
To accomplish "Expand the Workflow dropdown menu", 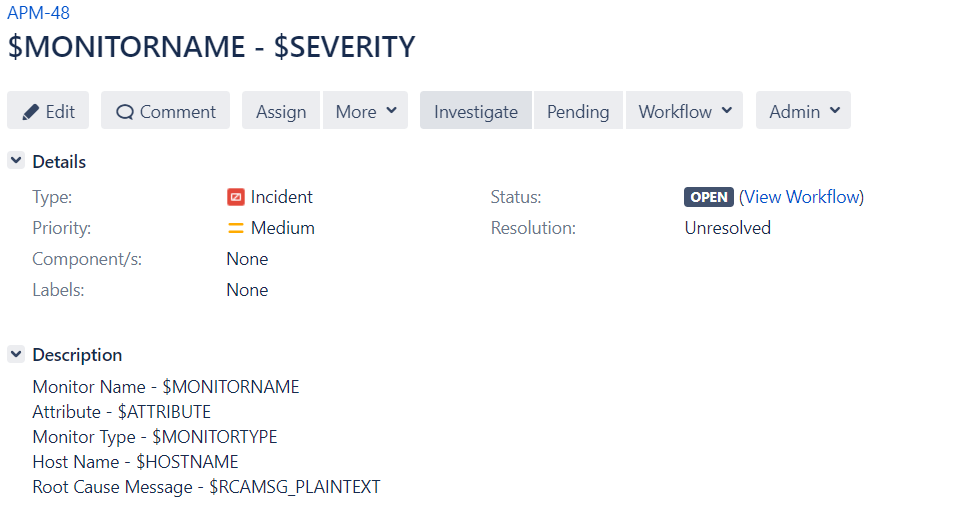I will (684, 111).
